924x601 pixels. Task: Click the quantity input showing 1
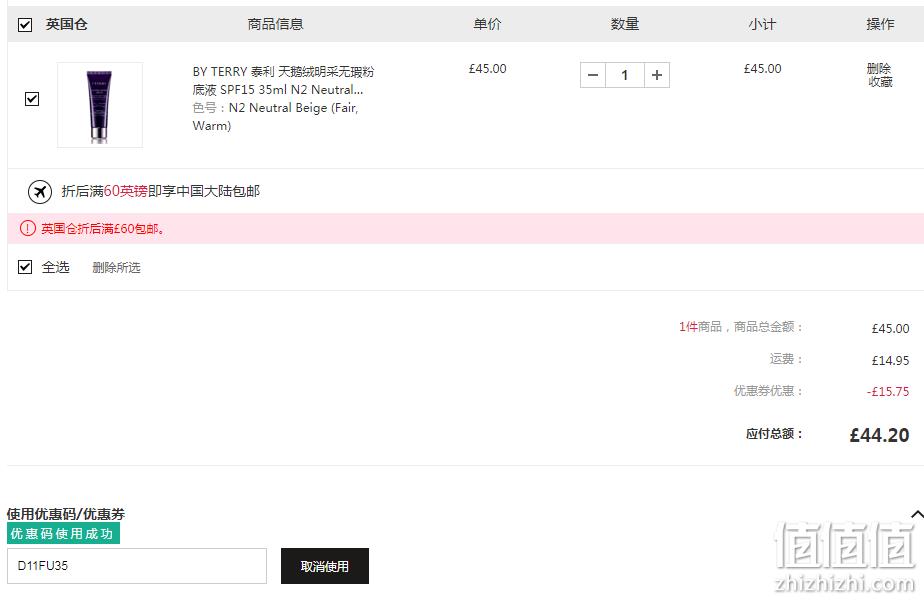click(625, 75)
